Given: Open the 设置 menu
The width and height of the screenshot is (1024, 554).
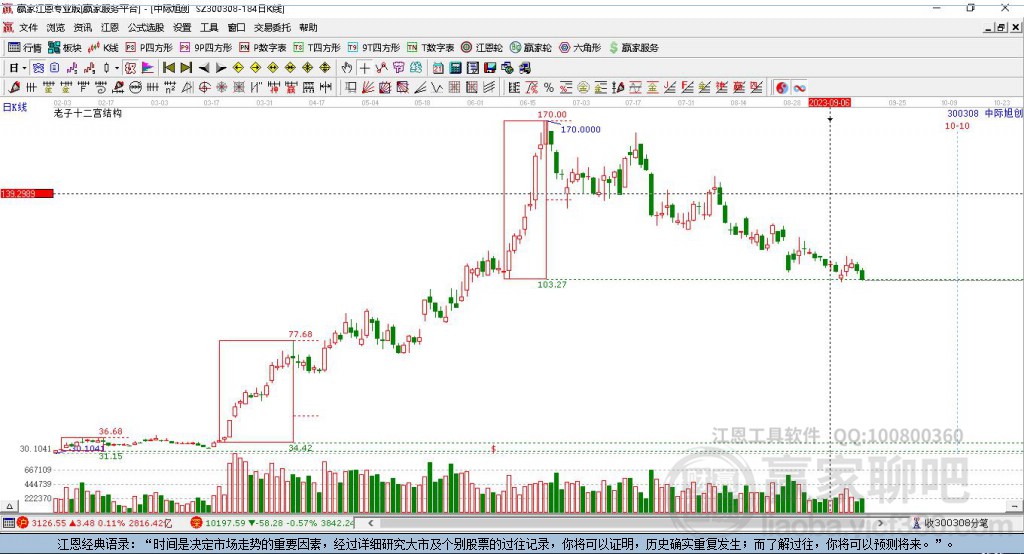Looking at the screenshot, I should tap(182, 27).
